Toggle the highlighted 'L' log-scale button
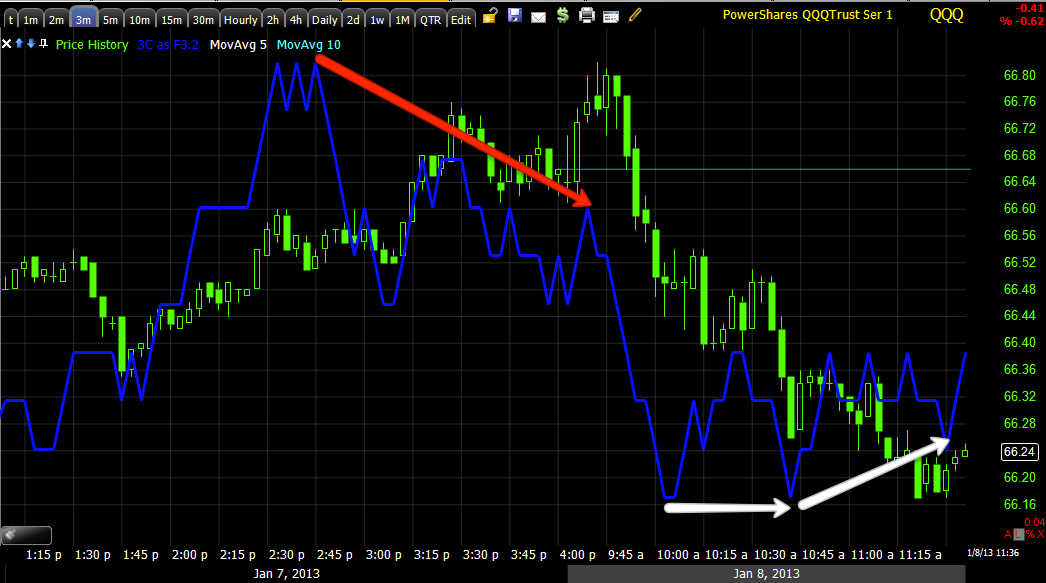 pos(1018,534)
